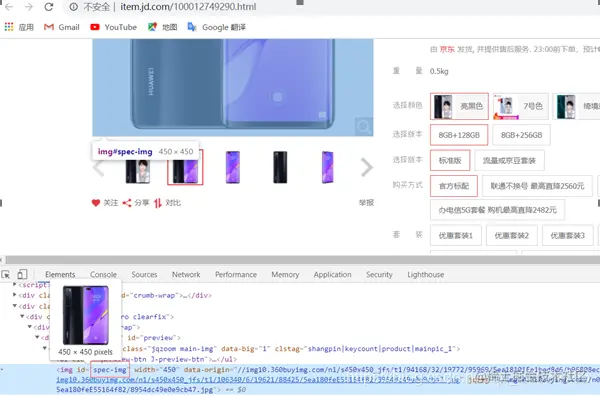
Task: Reload the page with the refresh icon
Action: (x=49, y=7)
